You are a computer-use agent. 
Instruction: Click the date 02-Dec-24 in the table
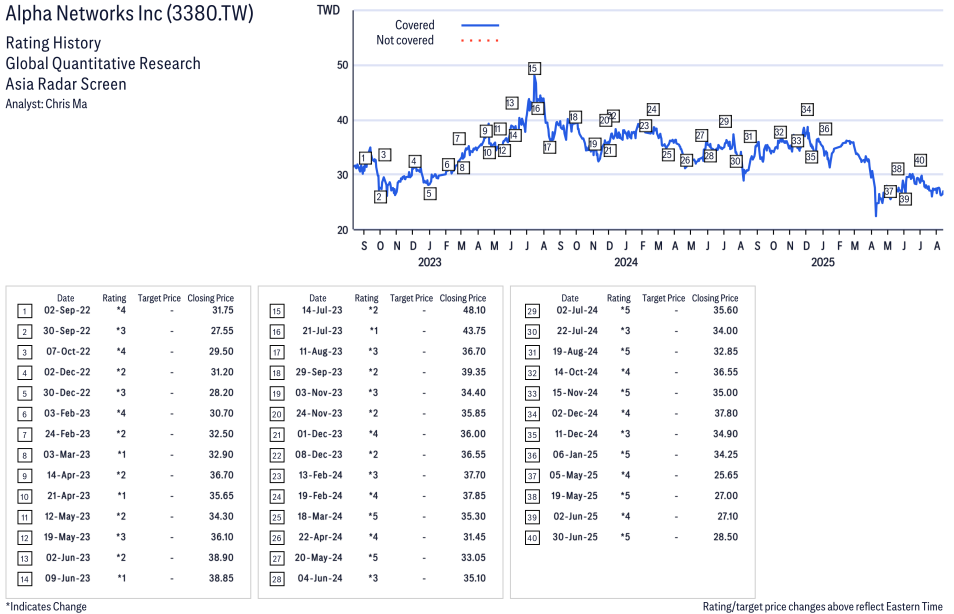click(575, 414)
